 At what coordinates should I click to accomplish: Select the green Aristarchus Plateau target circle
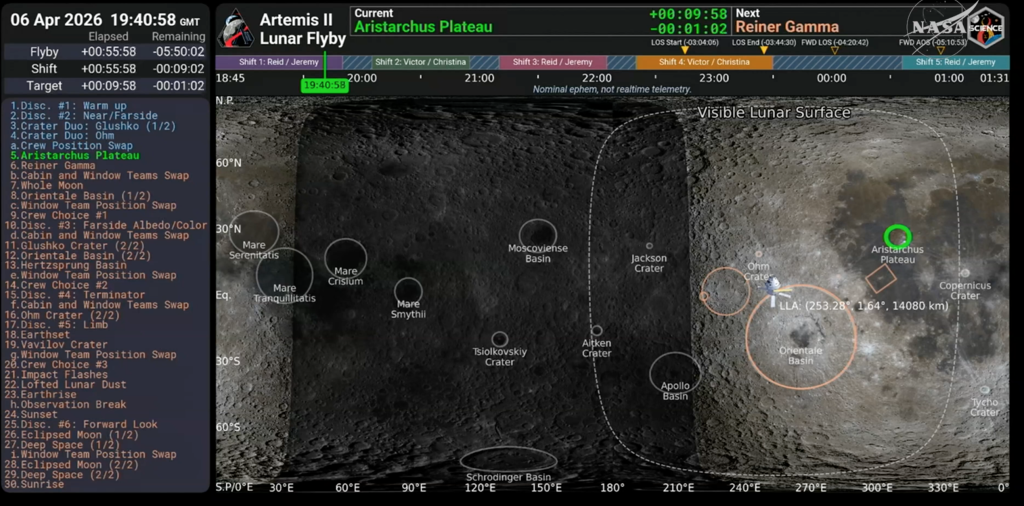tap(897, 236)
